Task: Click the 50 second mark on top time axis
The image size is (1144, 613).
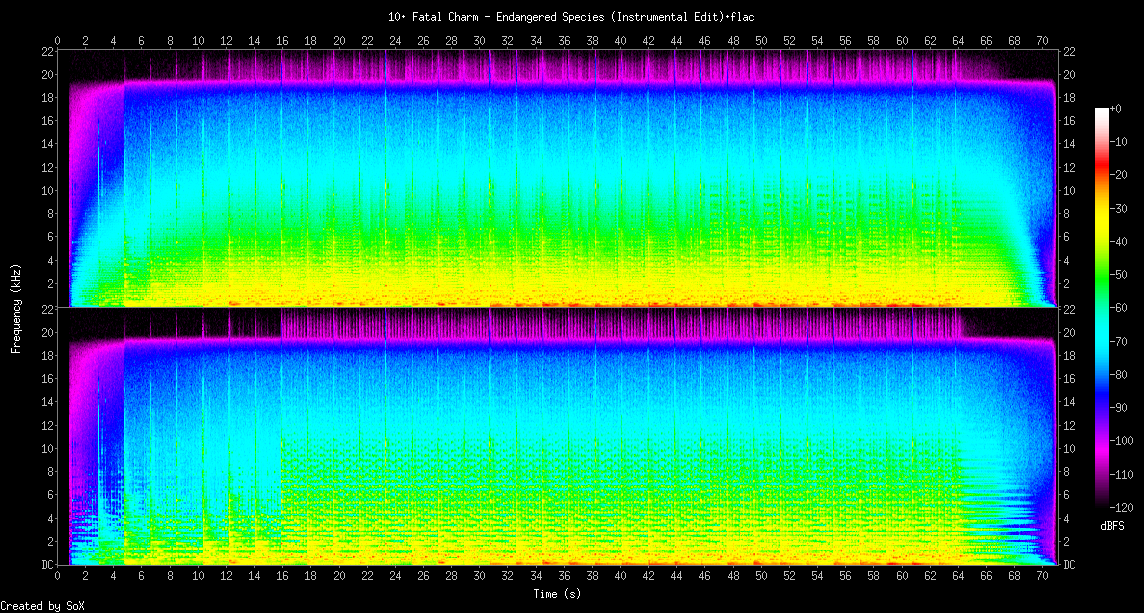Action: tap(761, 40)
